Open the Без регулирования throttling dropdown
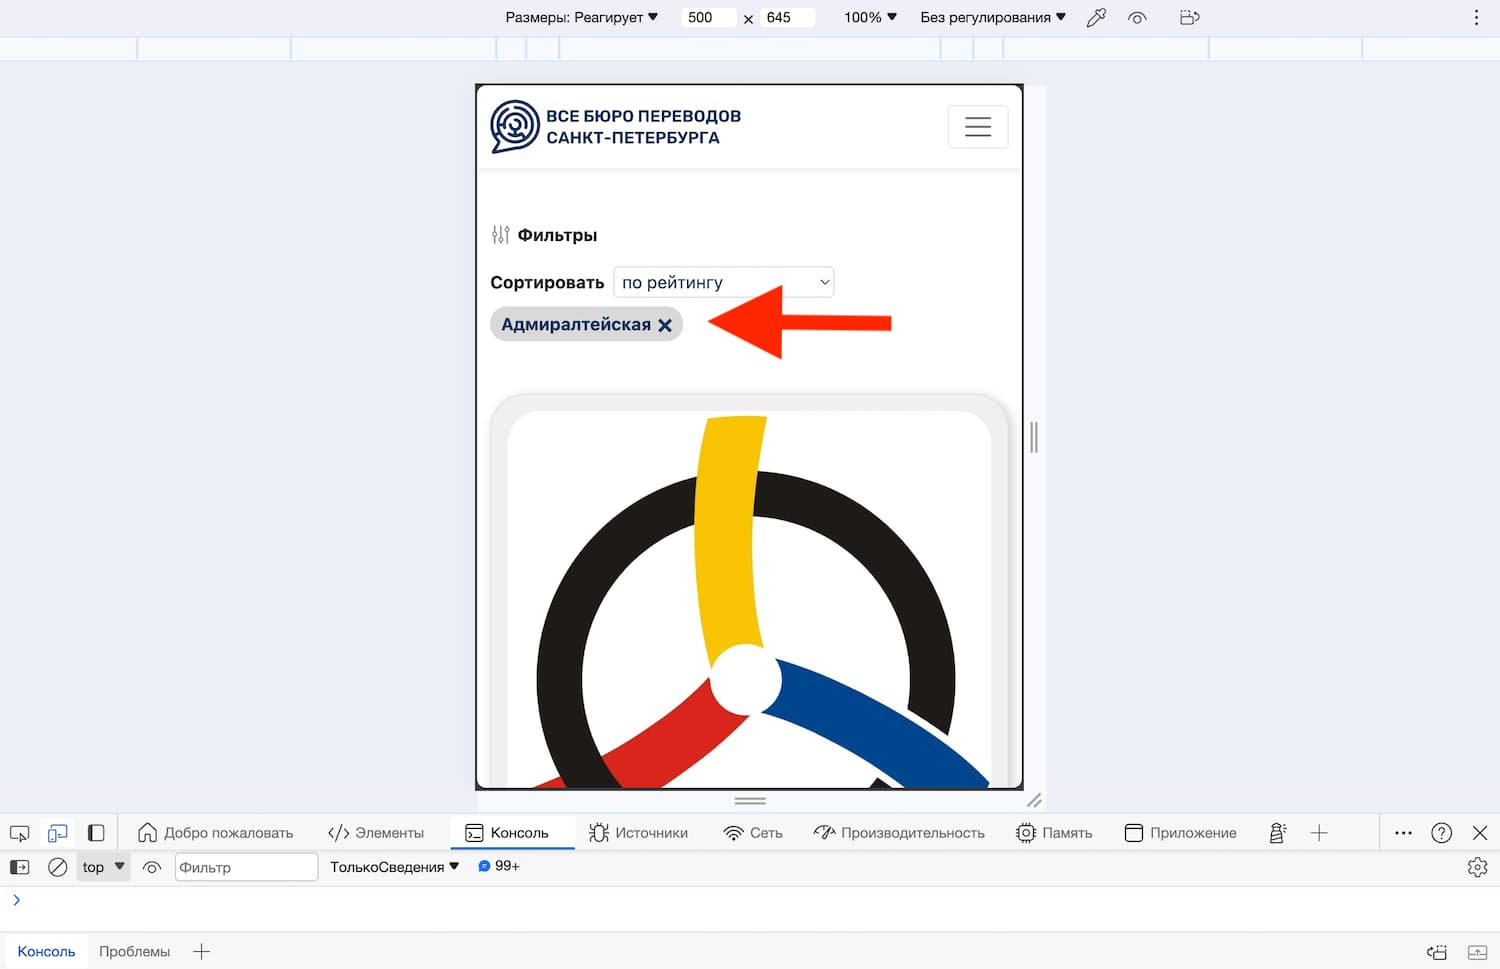The height and width of the screenshot is (969, 1500). point(993,17)
